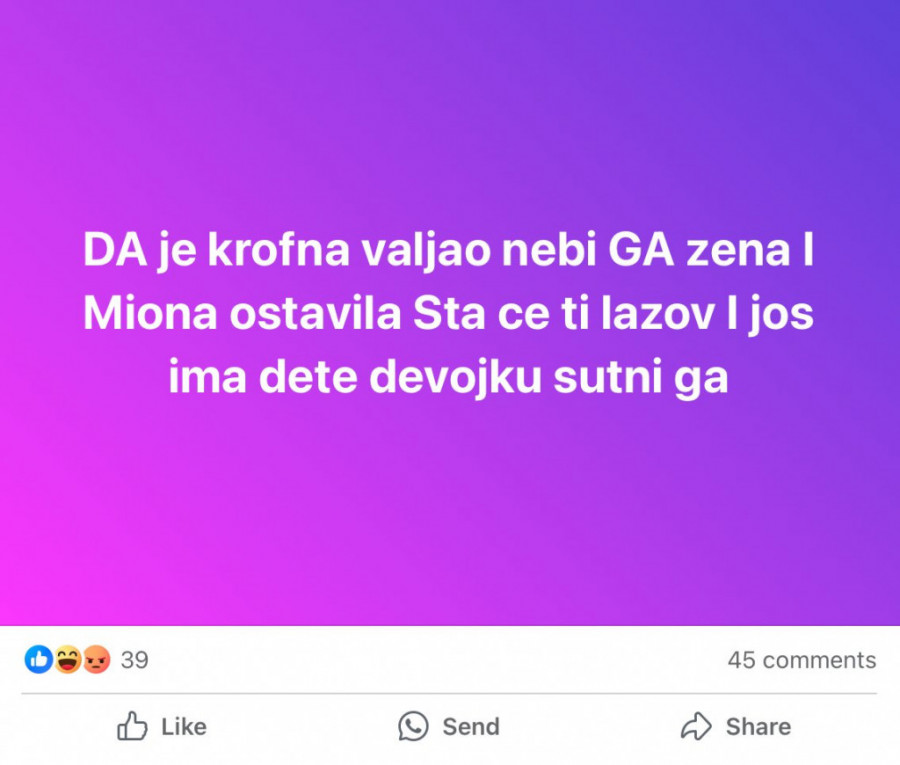Click the angry face reaction emoji

pyautogui.click(x=96, y=659)
